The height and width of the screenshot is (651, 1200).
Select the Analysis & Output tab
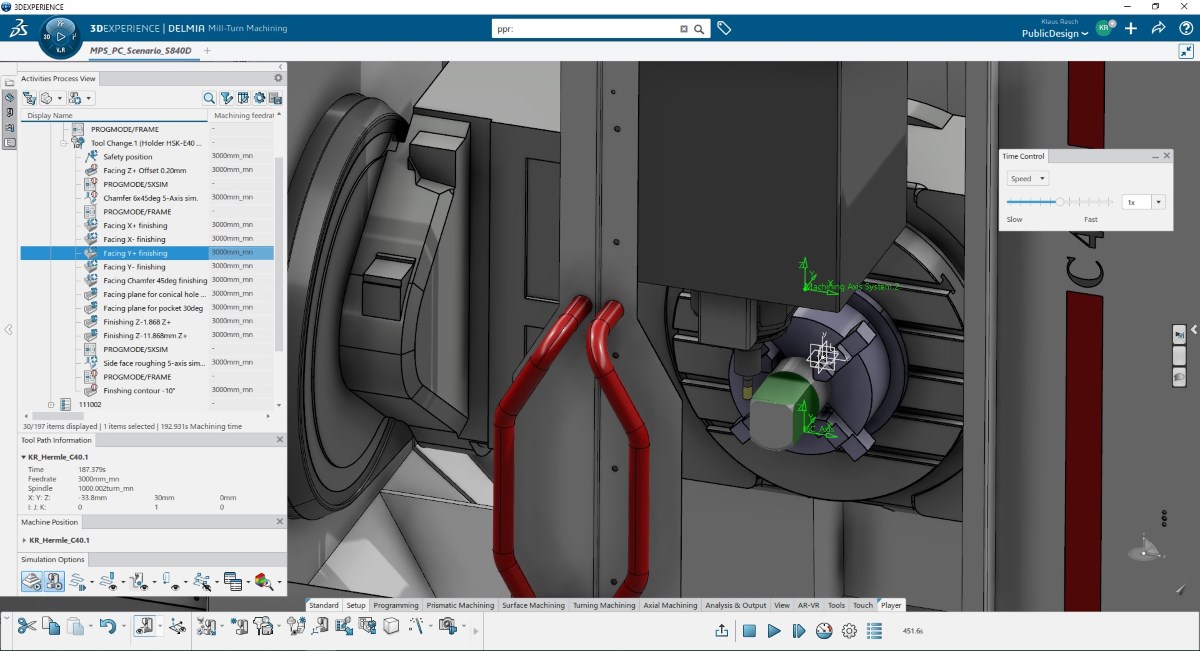(x=735, y=605)
